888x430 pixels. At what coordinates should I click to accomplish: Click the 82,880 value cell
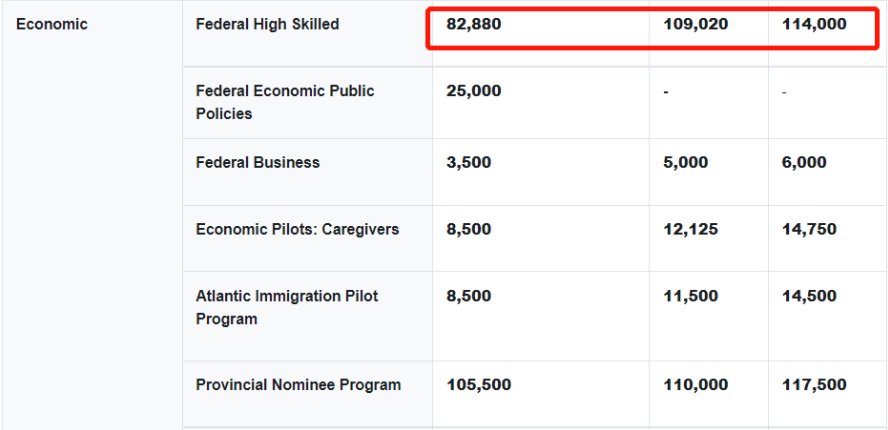click(x=474, y=24)
